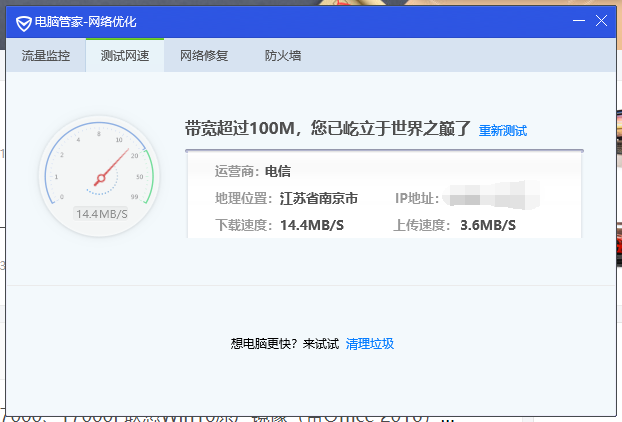This screenshot has width=622, height=422.
Task: Click the blurred IP地址 value
Action: pos(491,195)
